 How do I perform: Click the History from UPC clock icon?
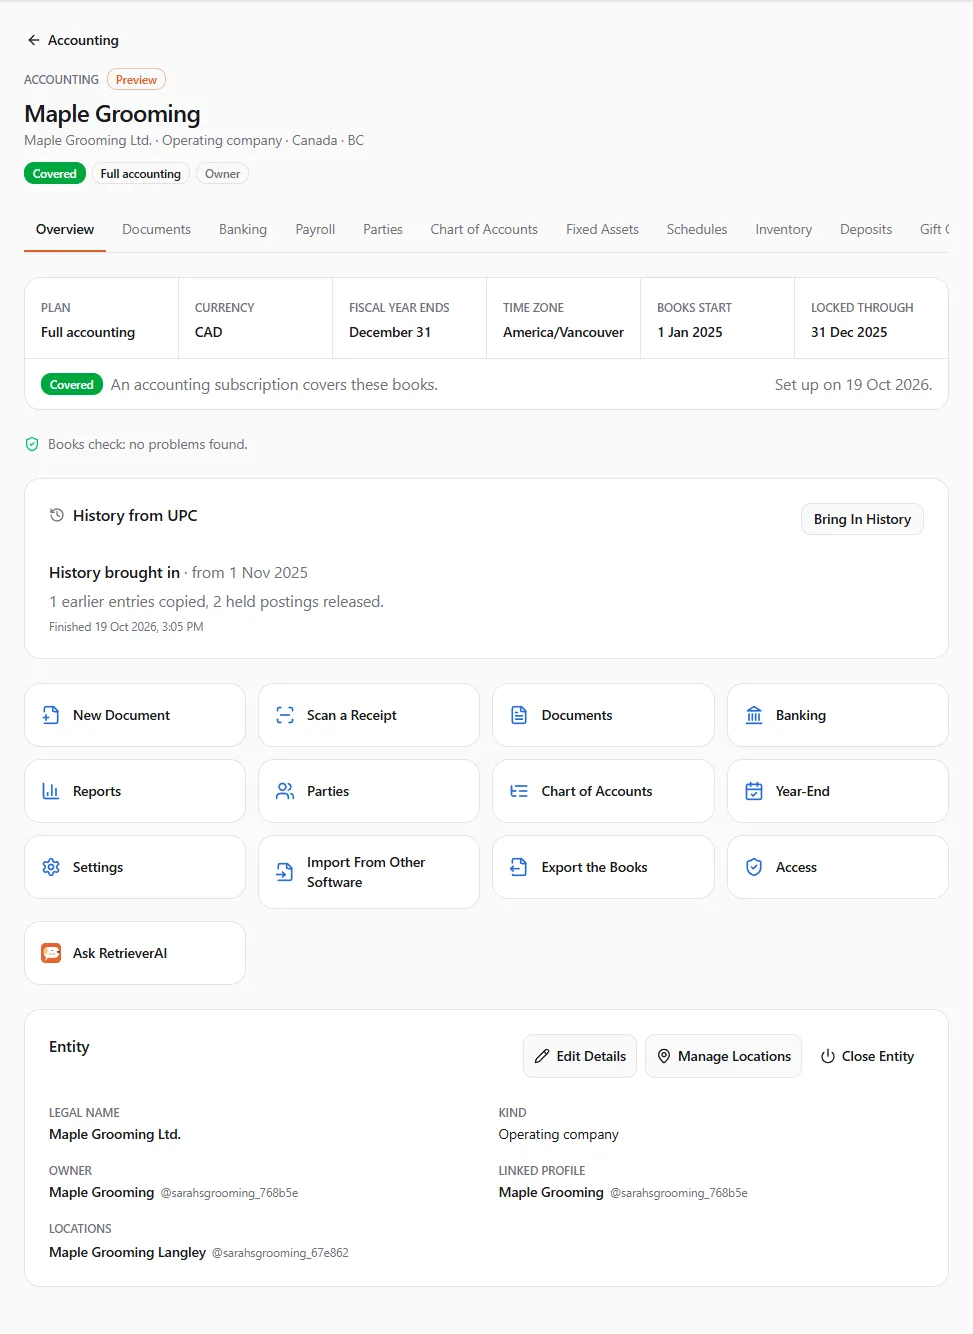(x=57, y=515)
